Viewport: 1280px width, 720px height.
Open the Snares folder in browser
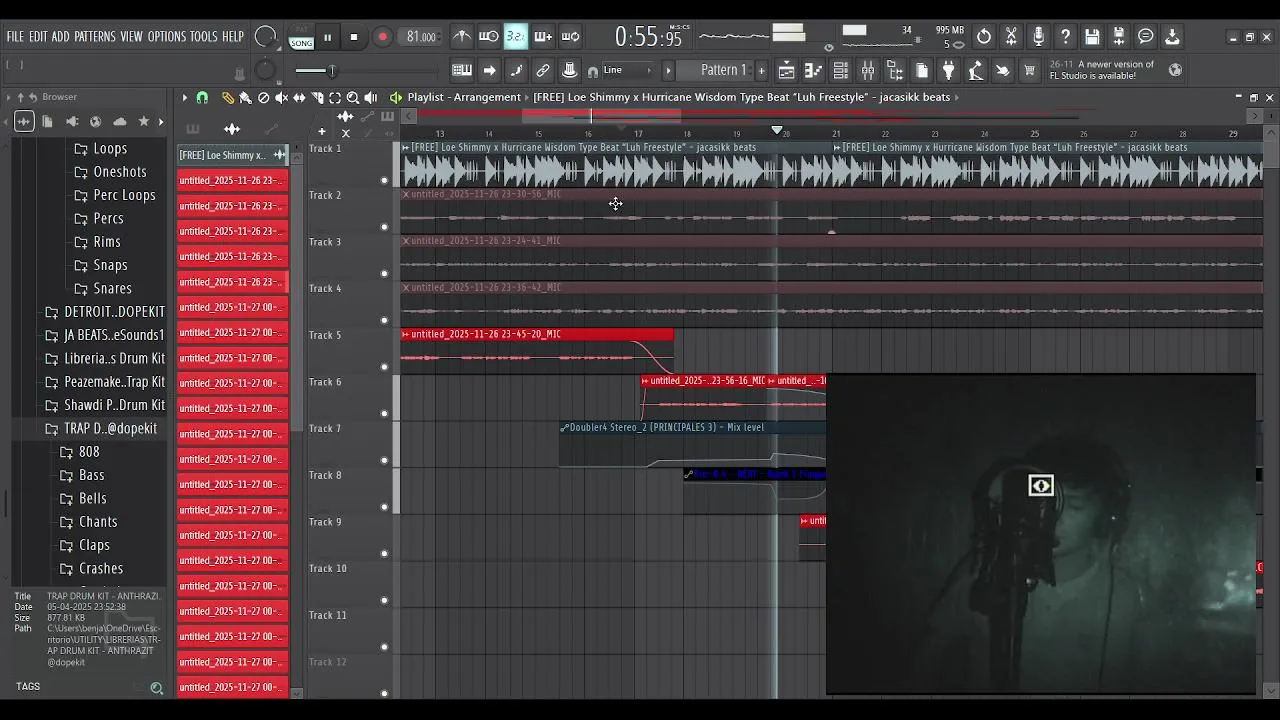point(103,288)
